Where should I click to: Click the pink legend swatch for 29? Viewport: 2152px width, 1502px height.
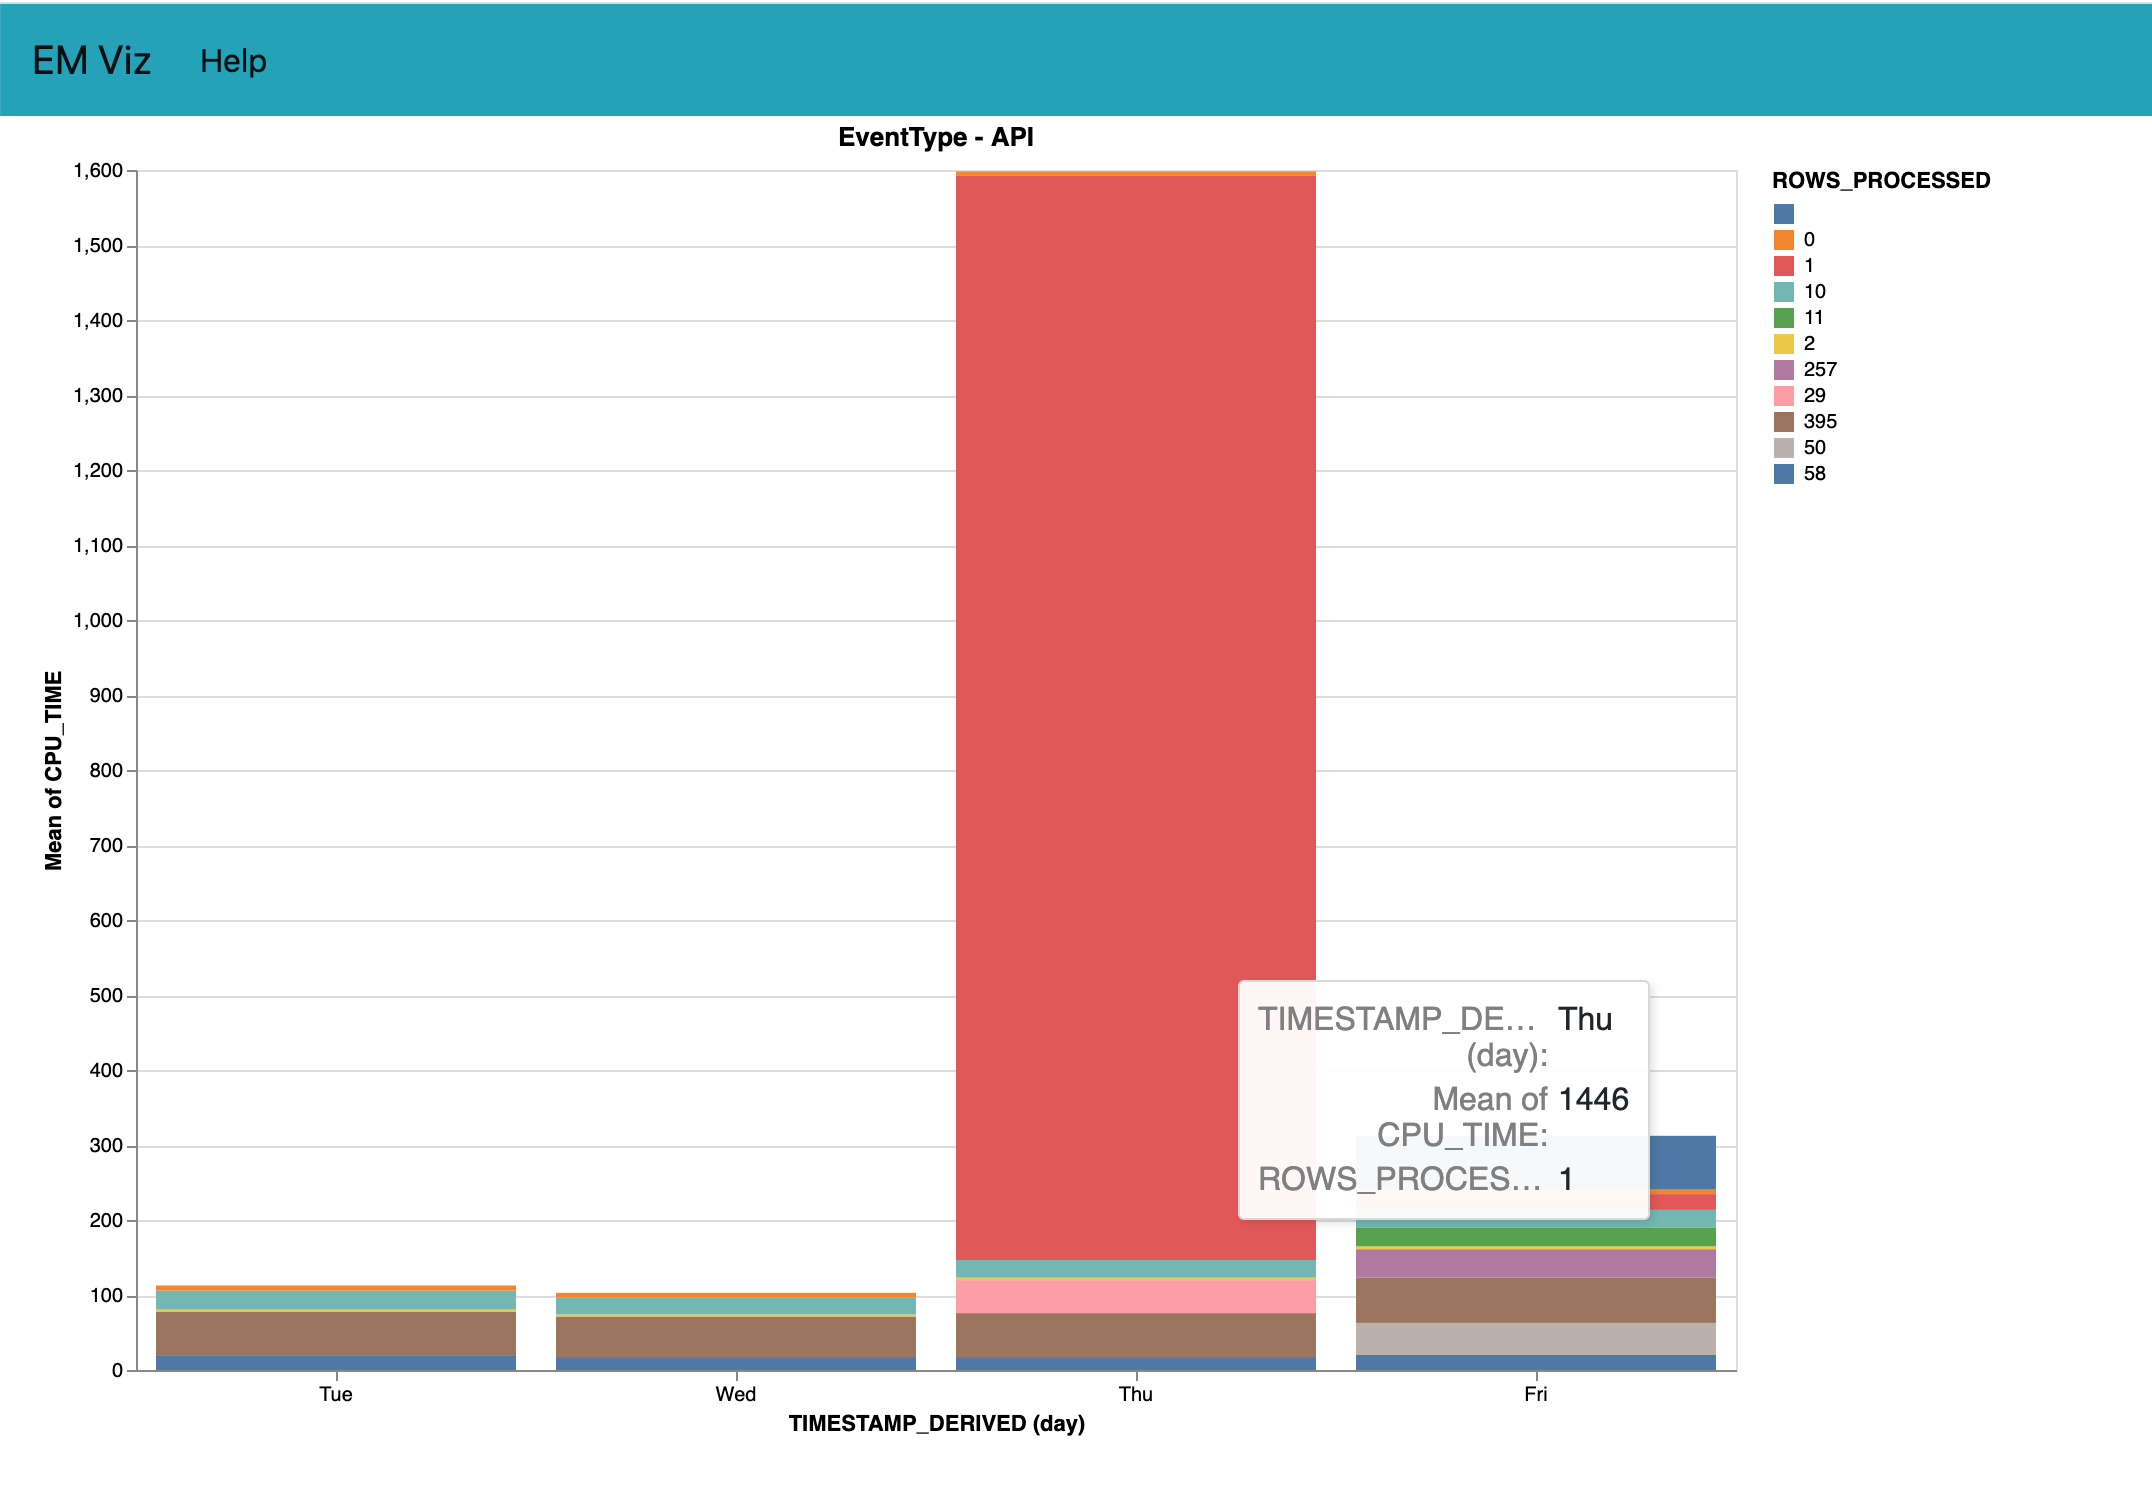click(x=1783, y=396)
